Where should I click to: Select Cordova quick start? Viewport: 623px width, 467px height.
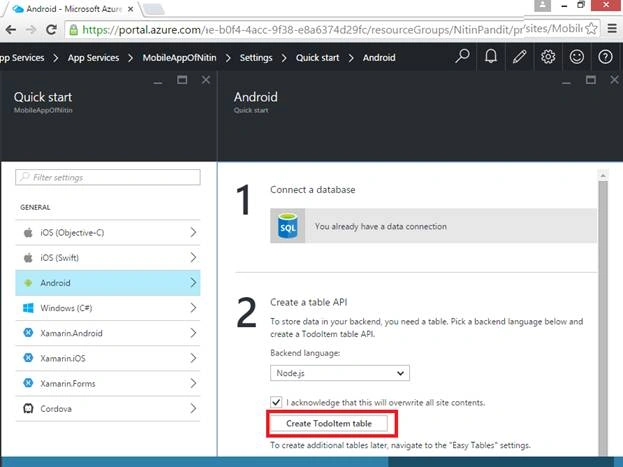tap(108, 408)
